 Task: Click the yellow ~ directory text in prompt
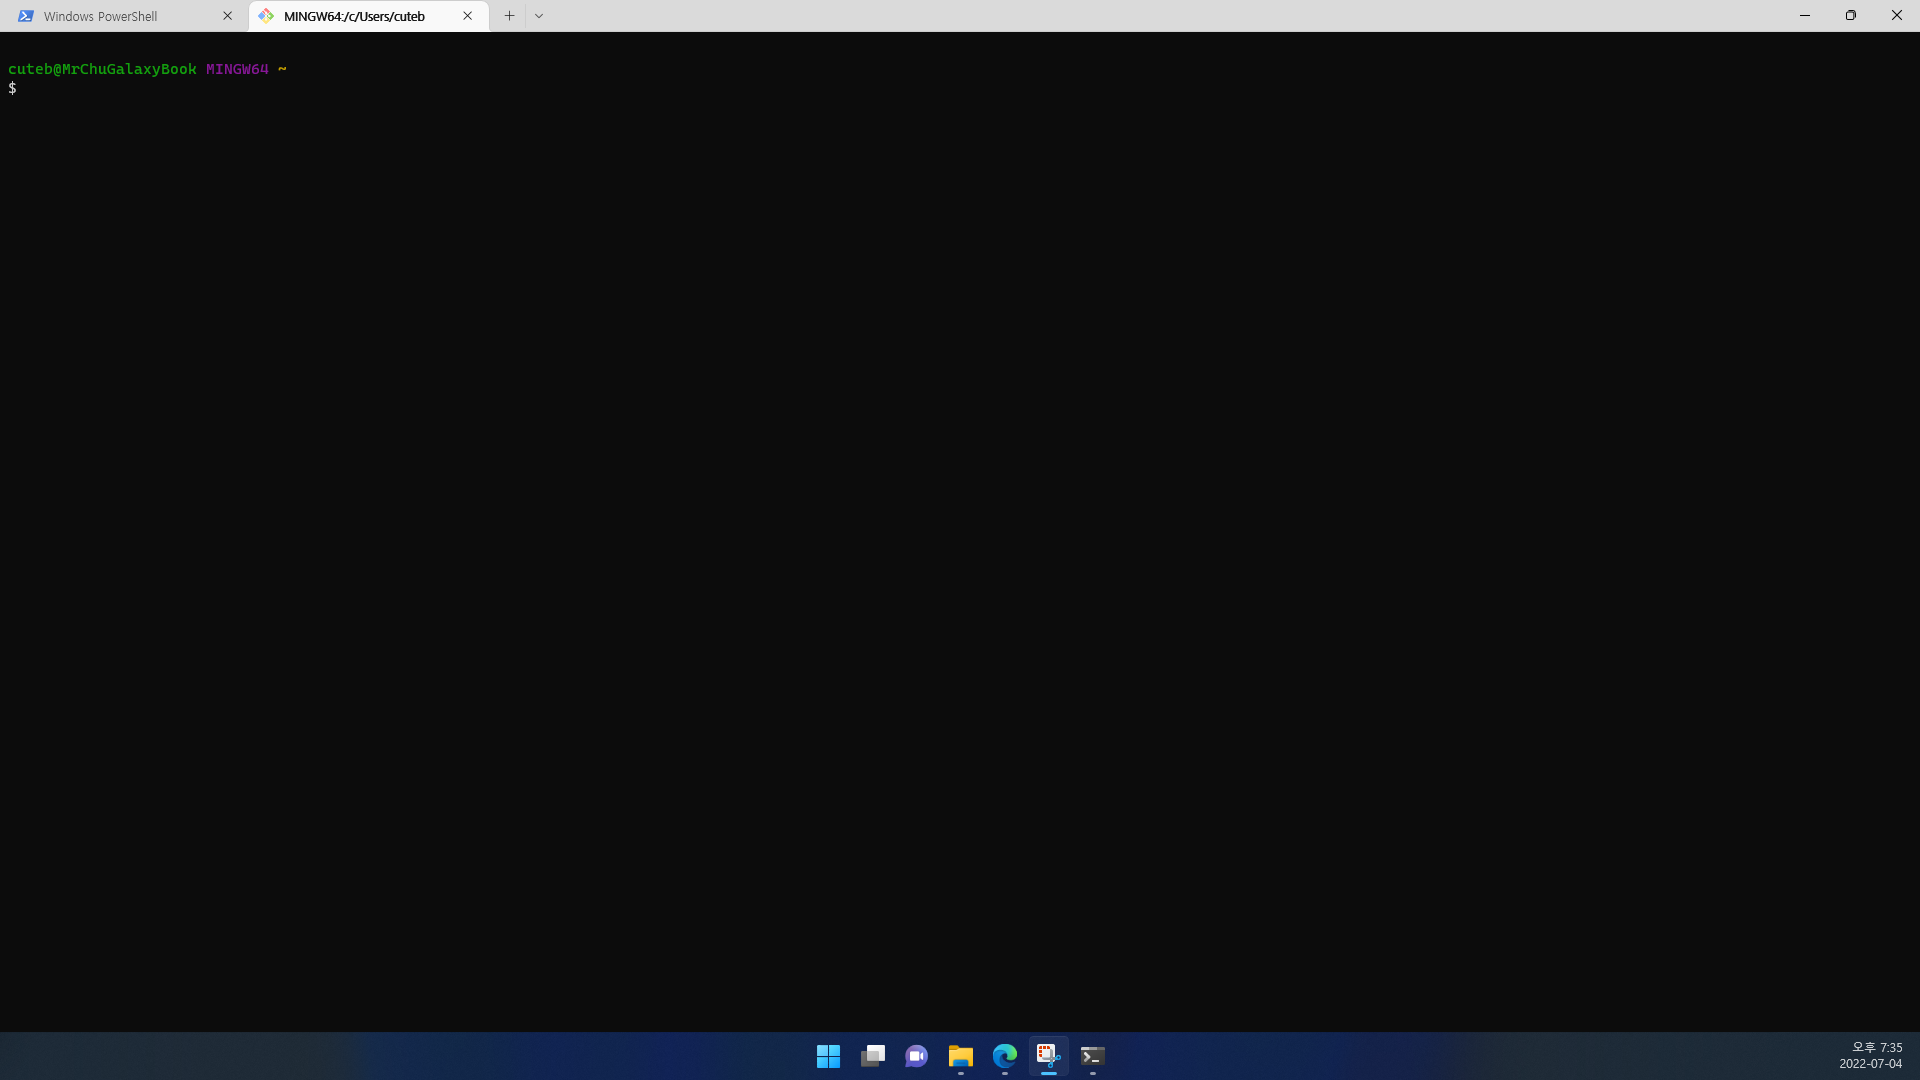coord(282,69)
